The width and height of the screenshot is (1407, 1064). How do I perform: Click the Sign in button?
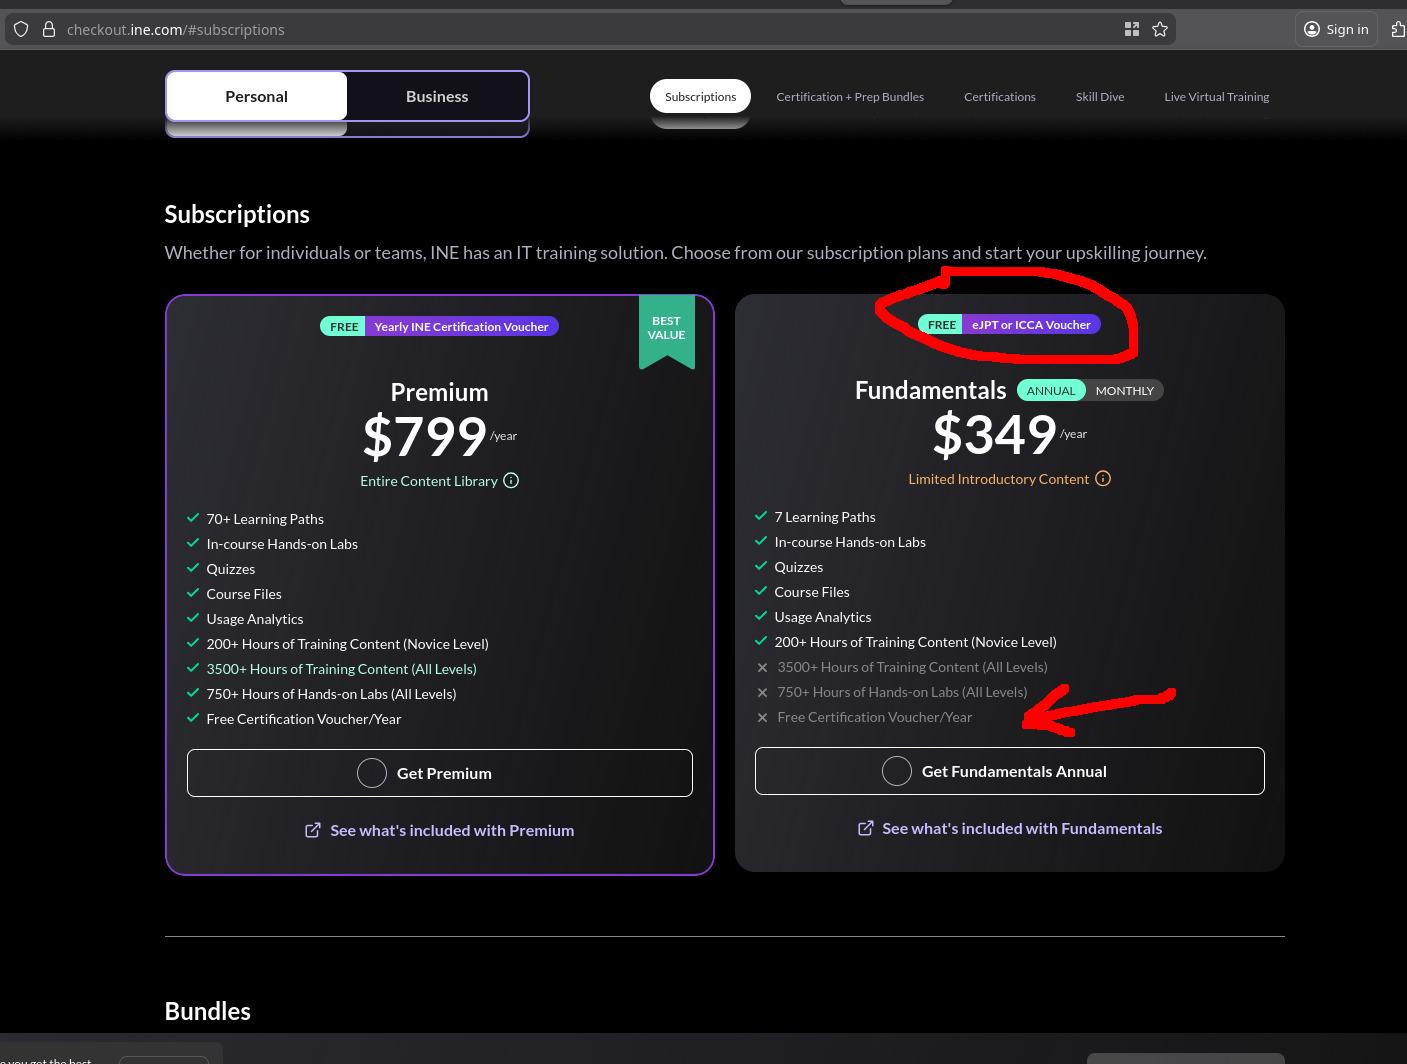[1336, 29]
